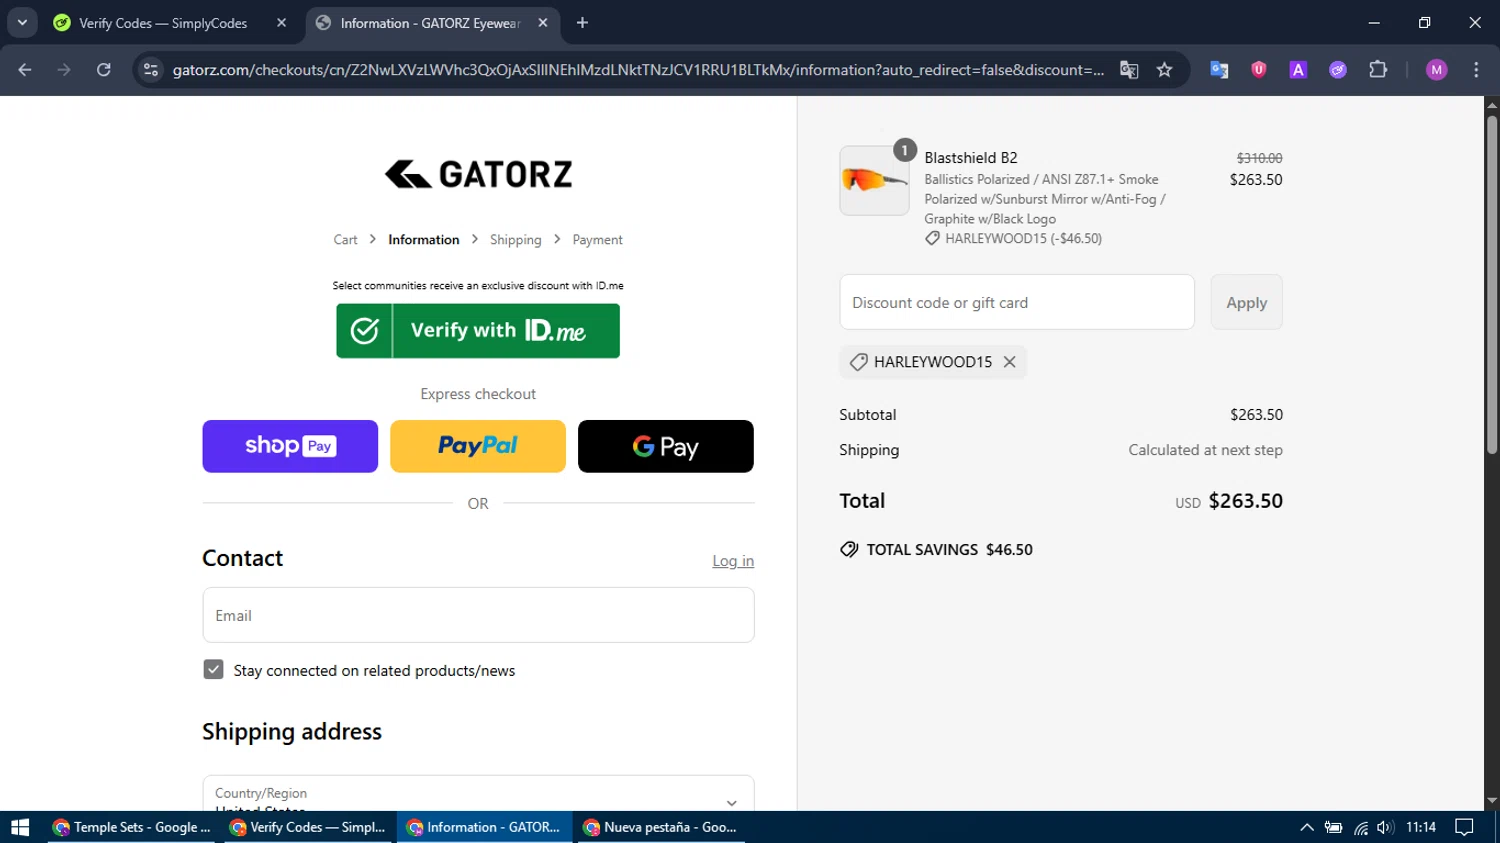
Task: Remove the HARLEYWOOD15 discount code
Action: point(1010,362)
